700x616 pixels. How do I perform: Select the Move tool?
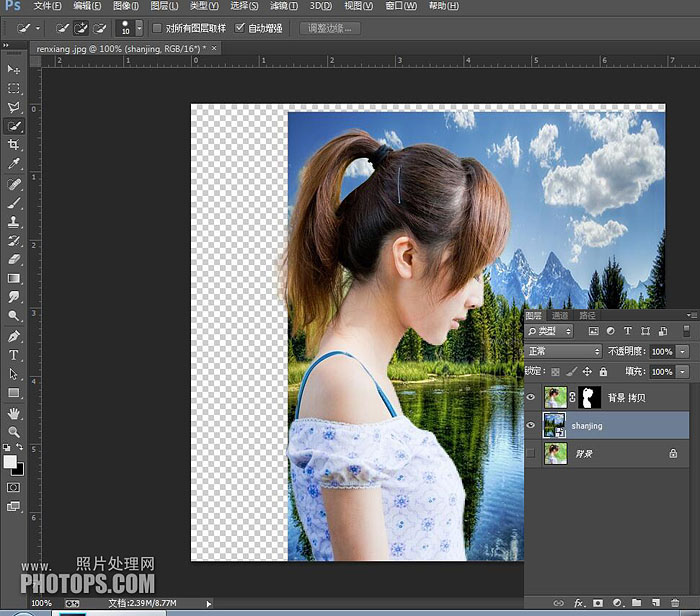(13, 69)
